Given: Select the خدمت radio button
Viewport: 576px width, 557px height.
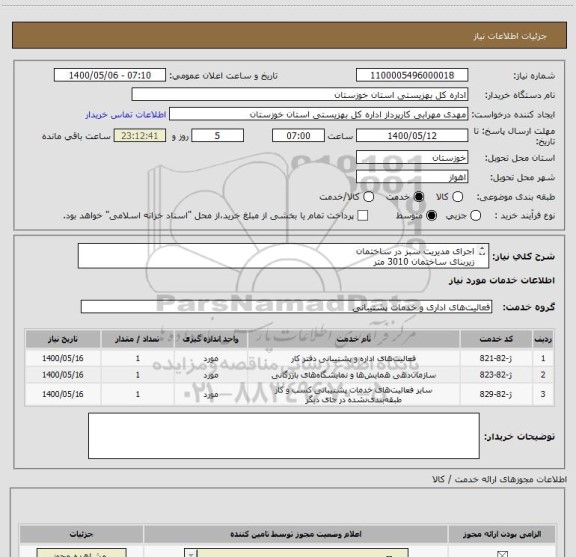Looking at the screenshot, I should point(419,197).
